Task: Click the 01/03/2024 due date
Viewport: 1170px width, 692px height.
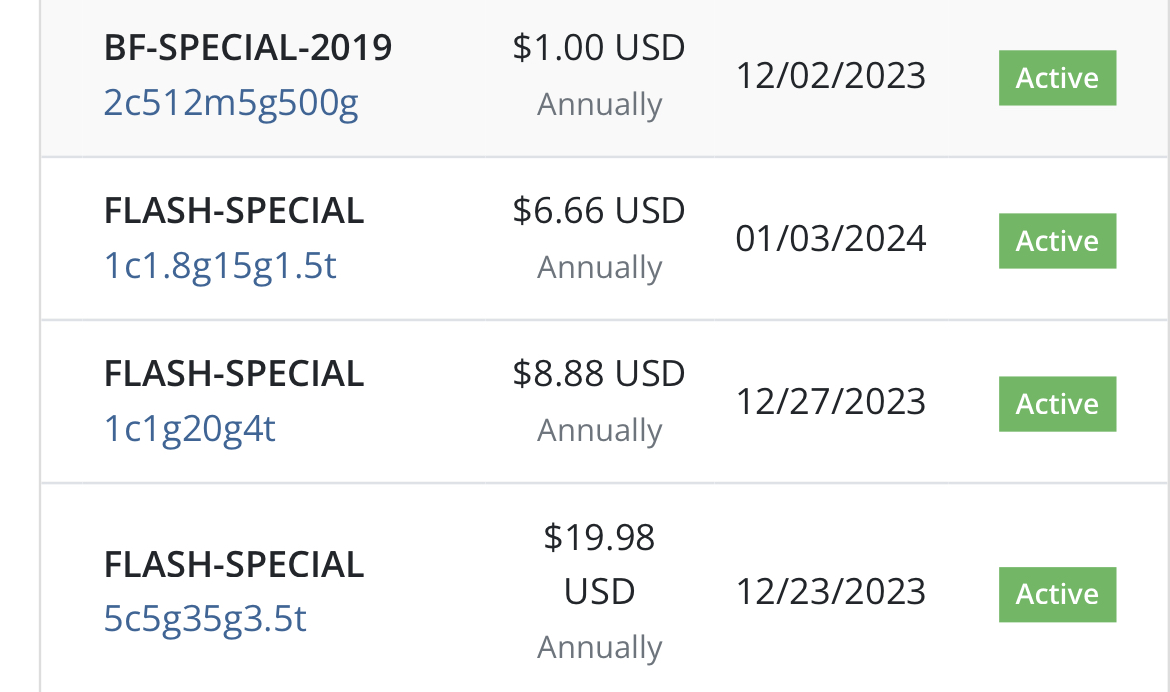Action: pyautogui.click(x=831, y=239)
